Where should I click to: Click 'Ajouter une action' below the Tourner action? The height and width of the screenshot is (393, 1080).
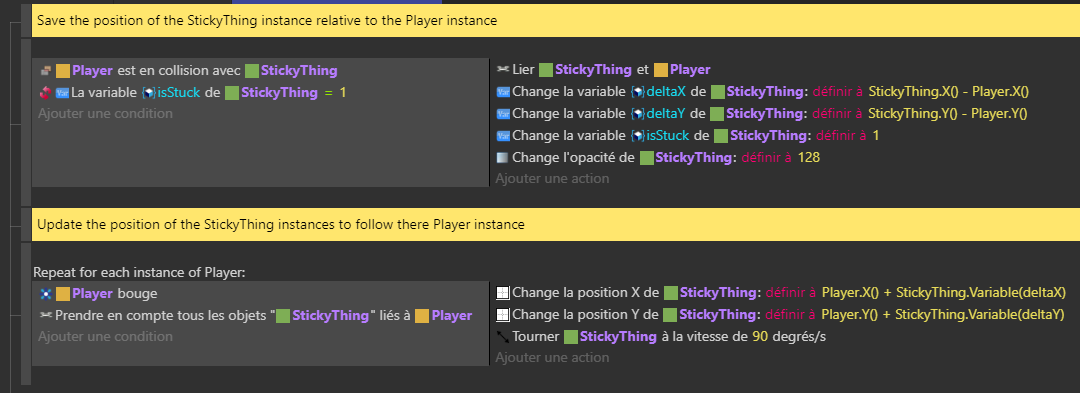pyautogui.click(x=552, y=357)
